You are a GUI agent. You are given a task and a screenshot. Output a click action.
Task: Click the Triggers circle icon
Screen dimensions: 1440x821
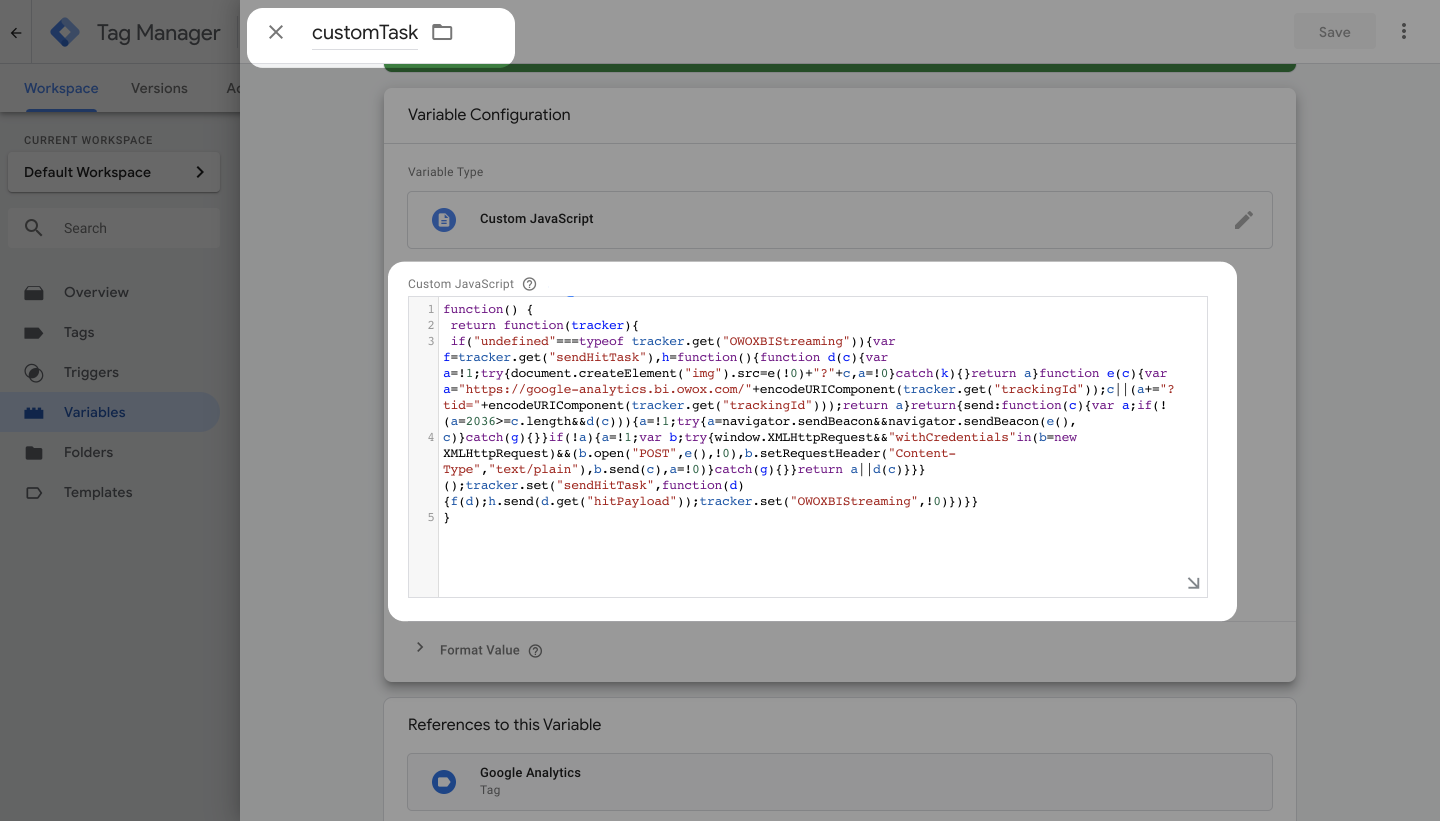[34, 372]
